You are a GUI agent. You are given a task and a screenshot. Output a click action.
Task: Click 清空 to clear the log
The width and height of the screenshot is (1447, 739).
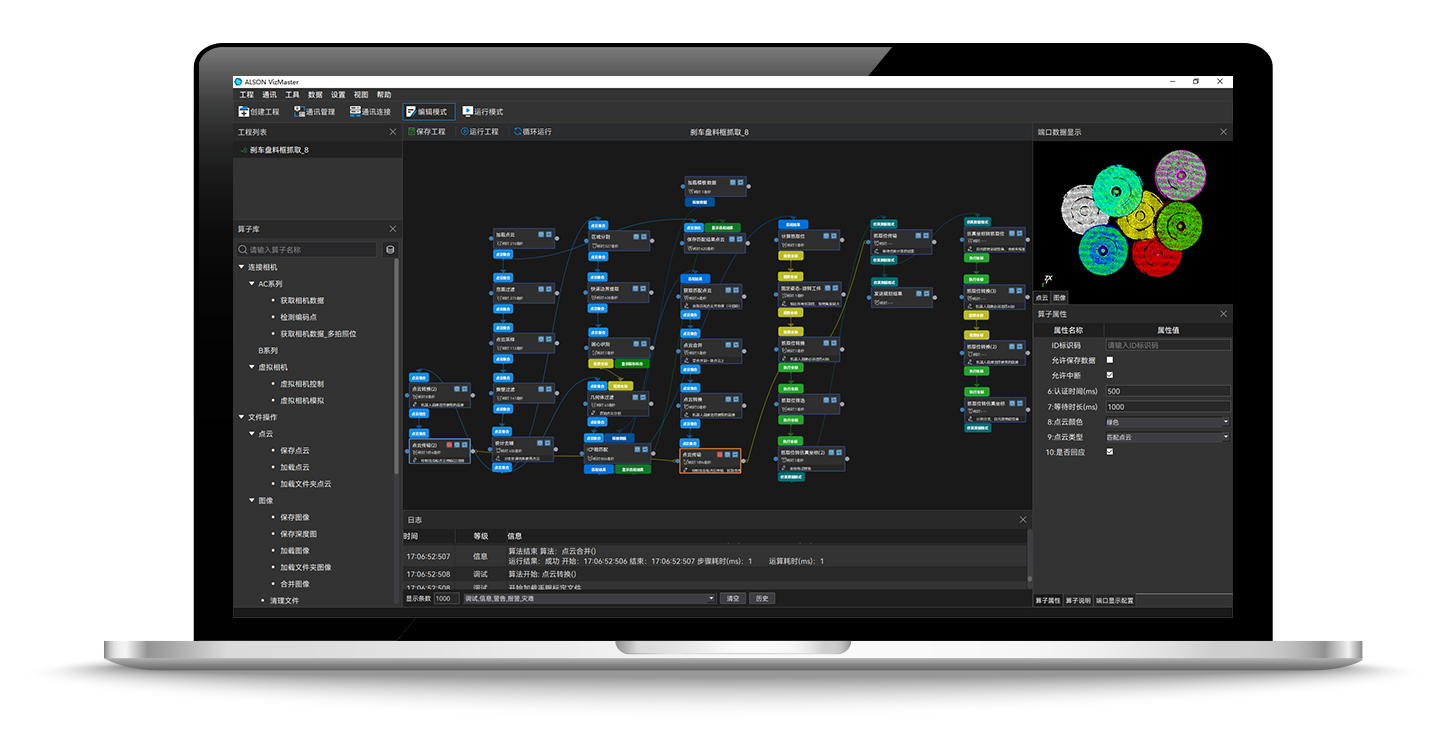point(732,597)
